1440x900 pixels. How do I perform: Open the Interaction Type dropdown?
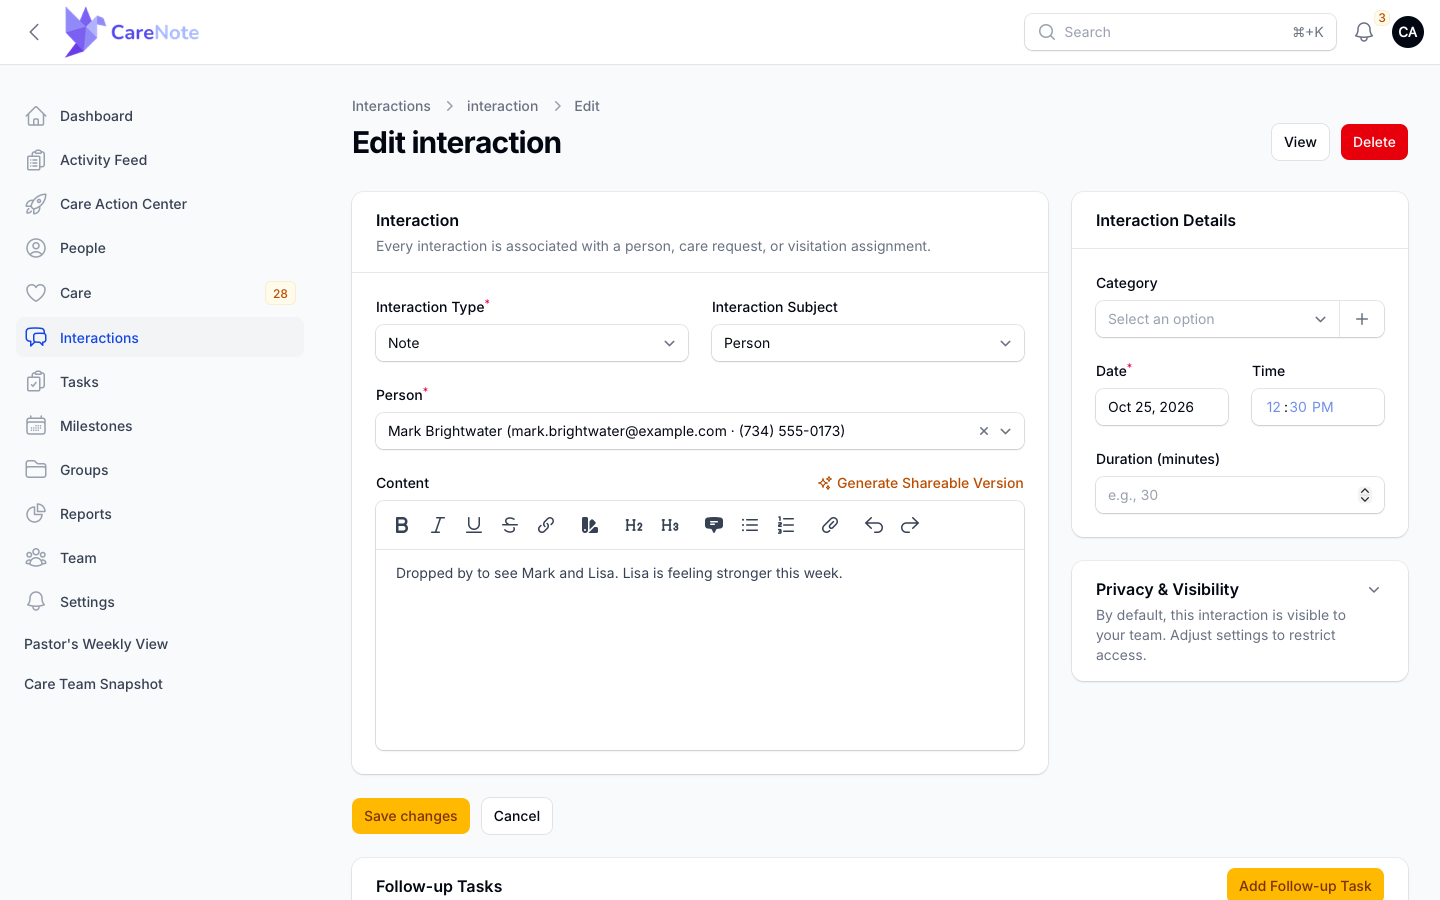(532, 343)
